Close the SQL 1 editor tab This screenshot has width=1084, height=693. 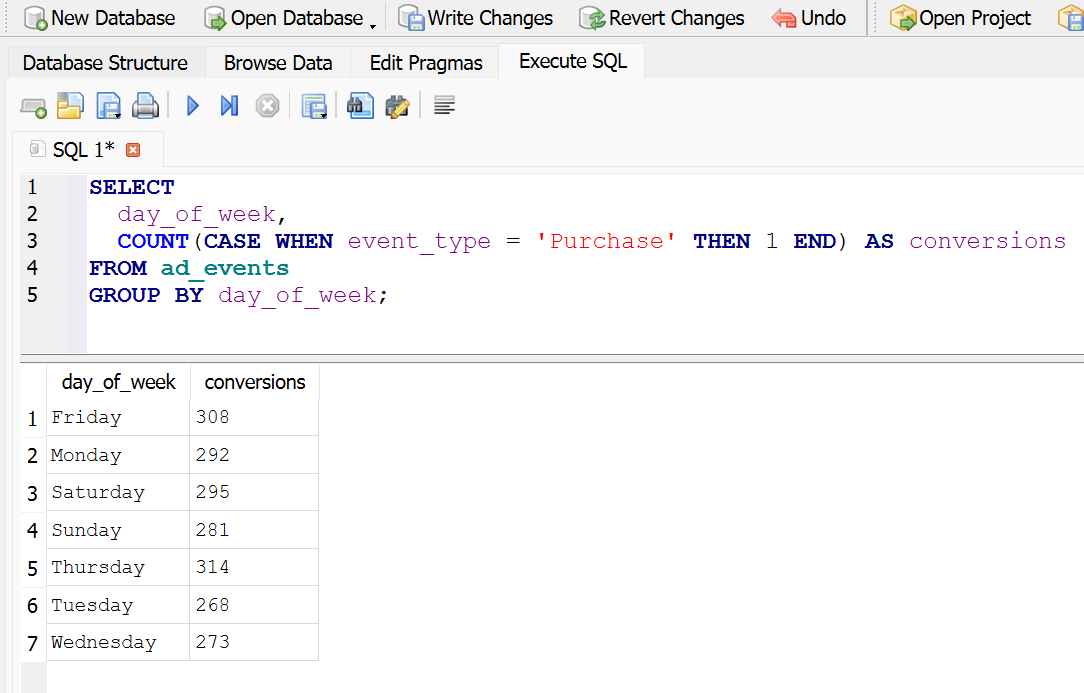pyautogui.click(x=133, y=150)
